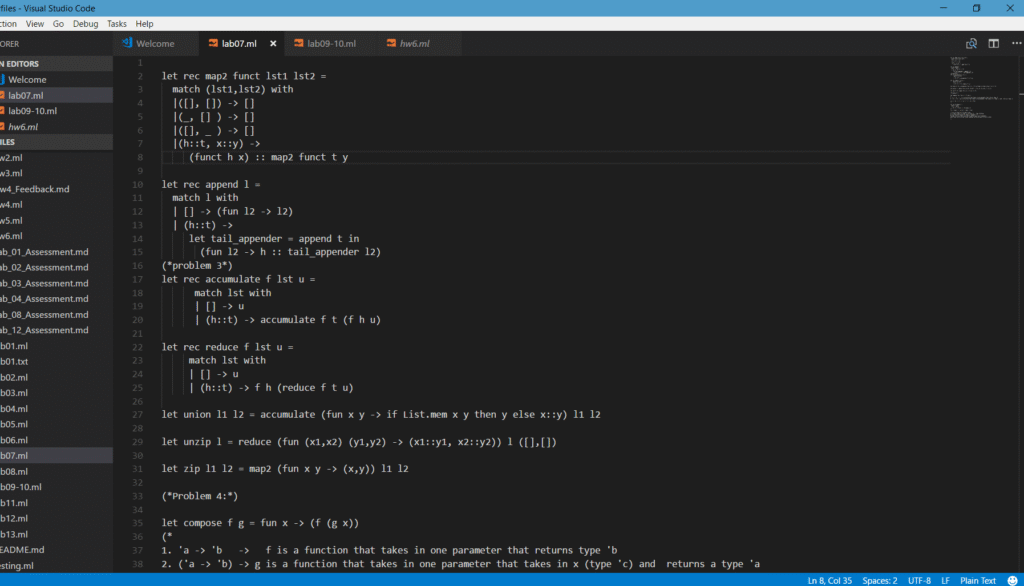Viewport: 1024px width, 586px height.
Task: Click the 'let compose f g' line
Action: tap(261, 523)
